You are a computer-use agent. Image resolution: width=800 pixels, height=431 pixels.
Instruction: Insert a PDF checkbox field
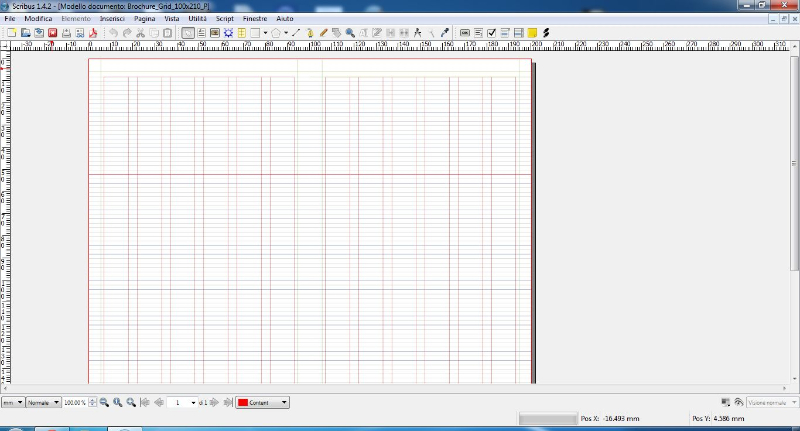point(491,32)
